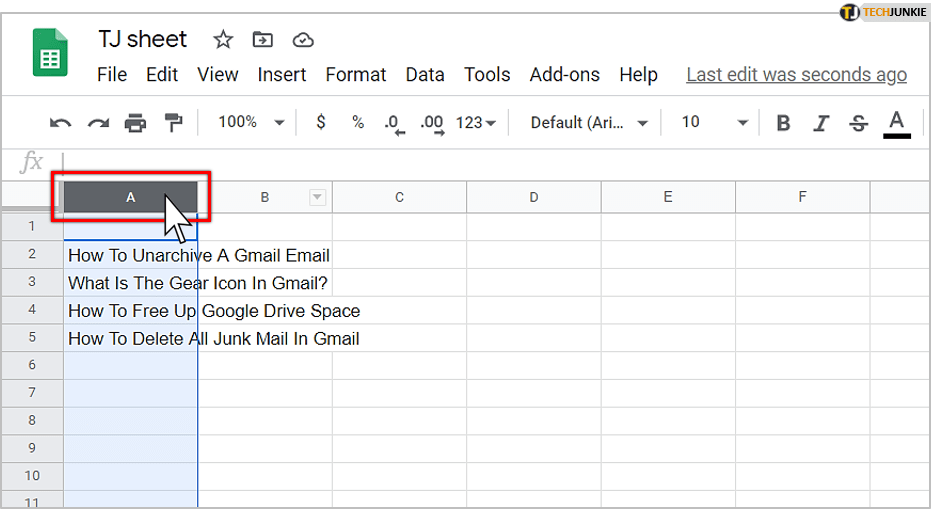Open the 100% zoom dropdown
934x509 pixels.
pos(250,122)
